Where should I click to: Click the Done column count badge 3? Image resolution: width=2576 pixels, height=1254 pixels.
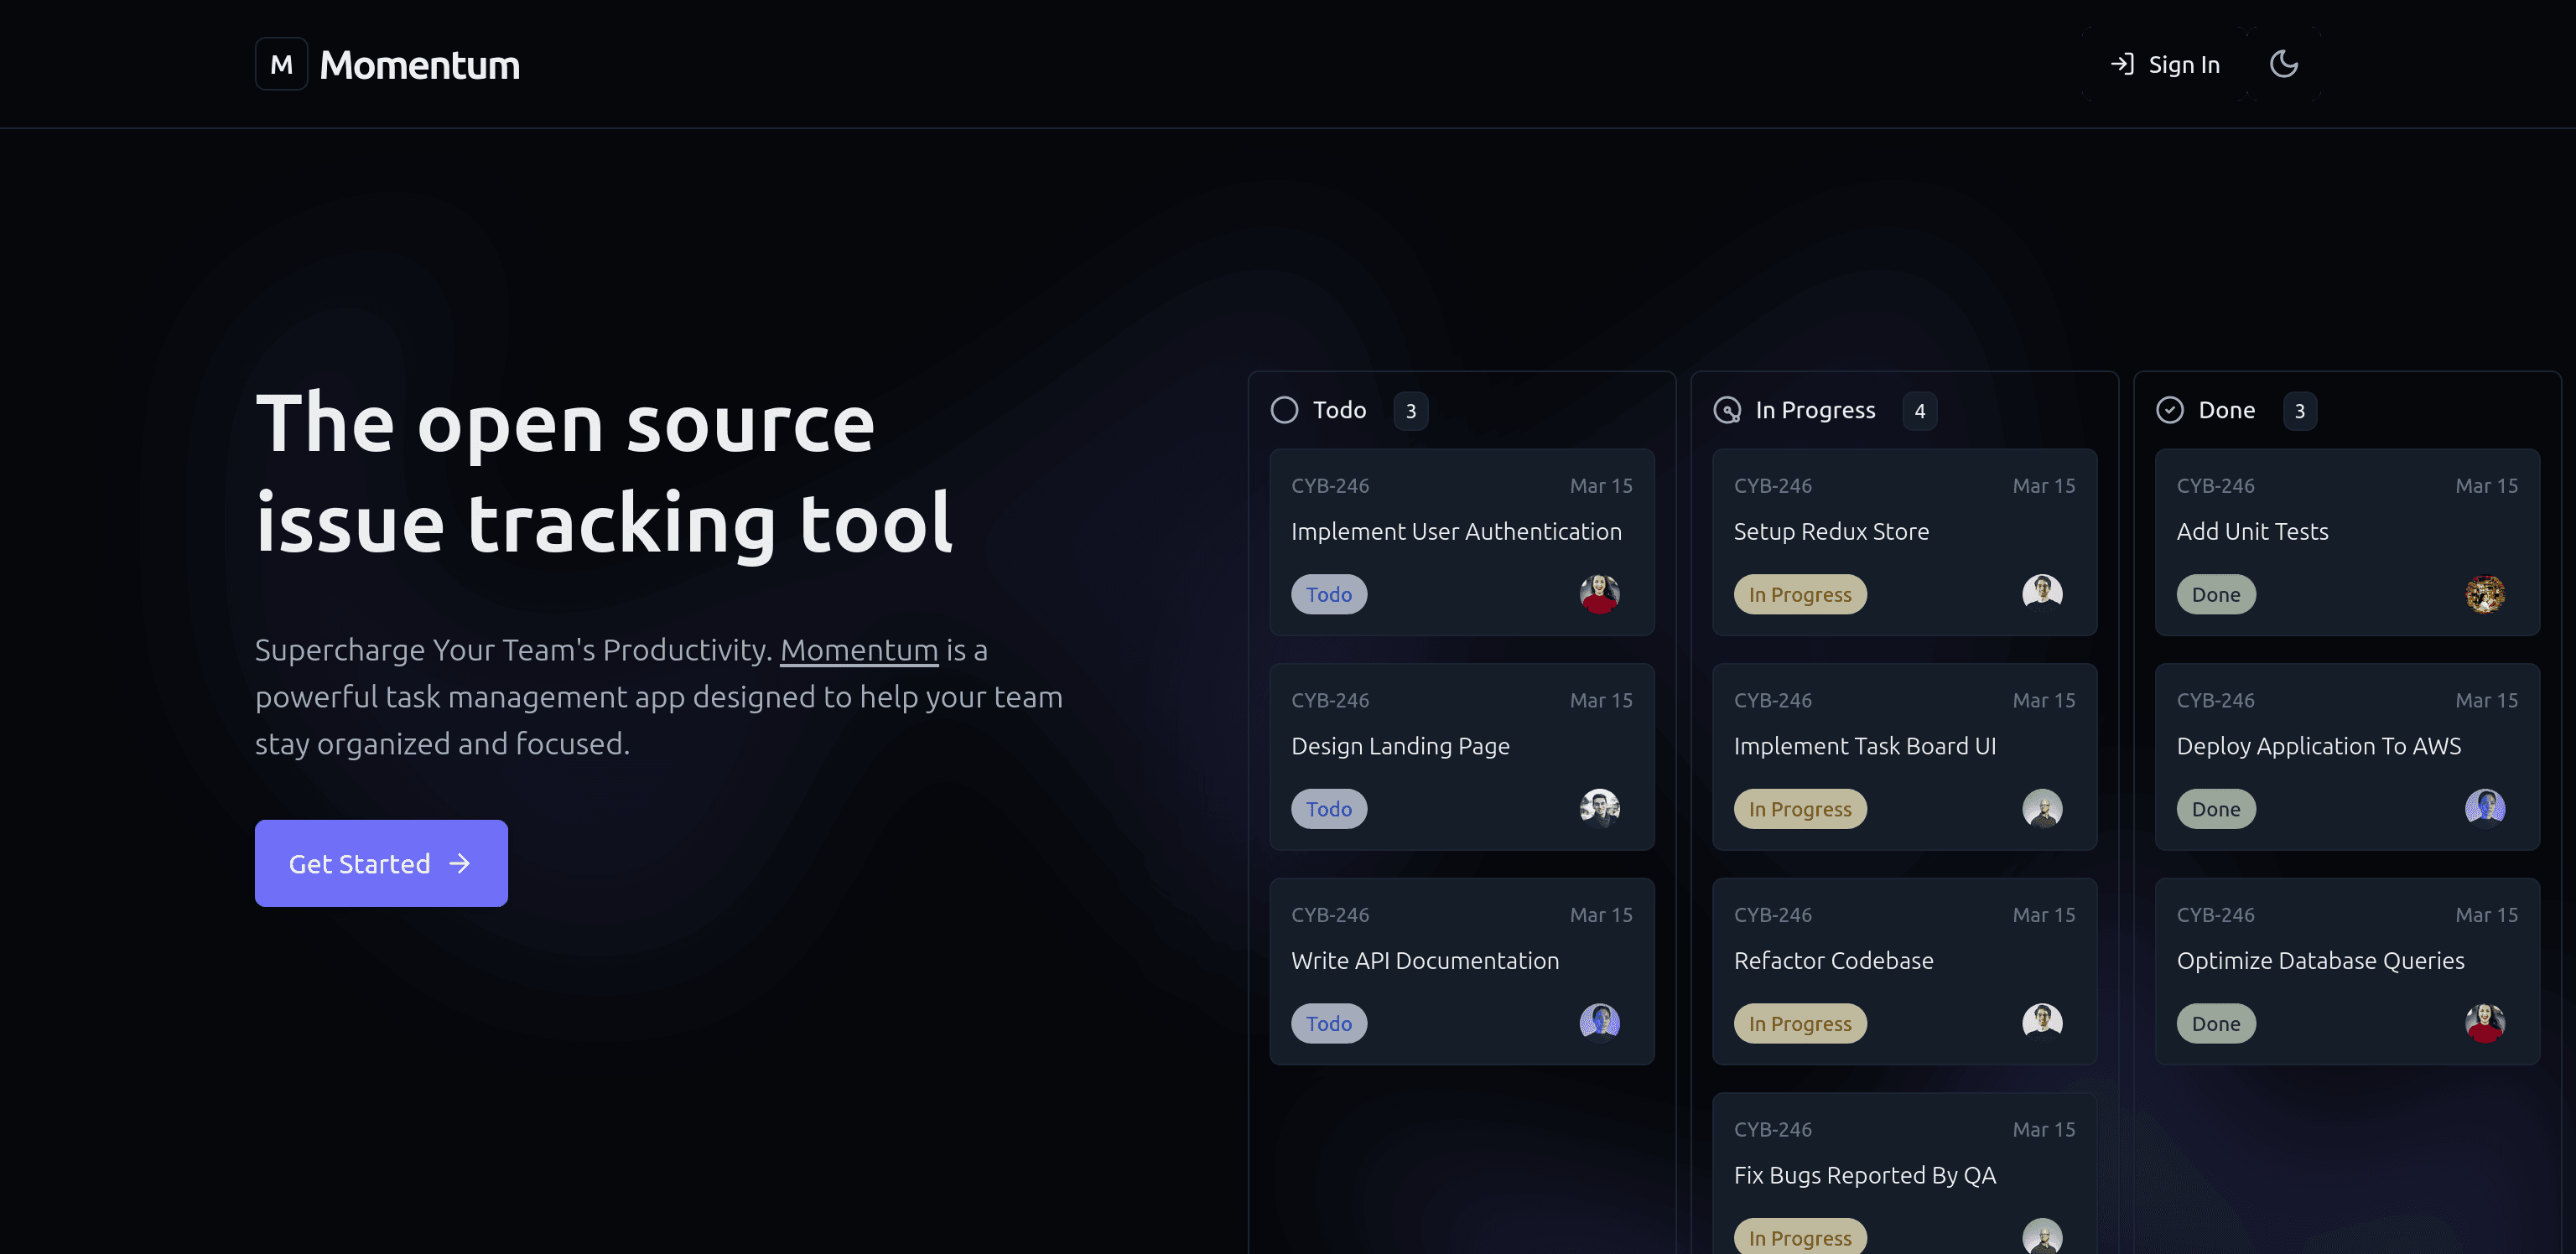pos(2300,411)
